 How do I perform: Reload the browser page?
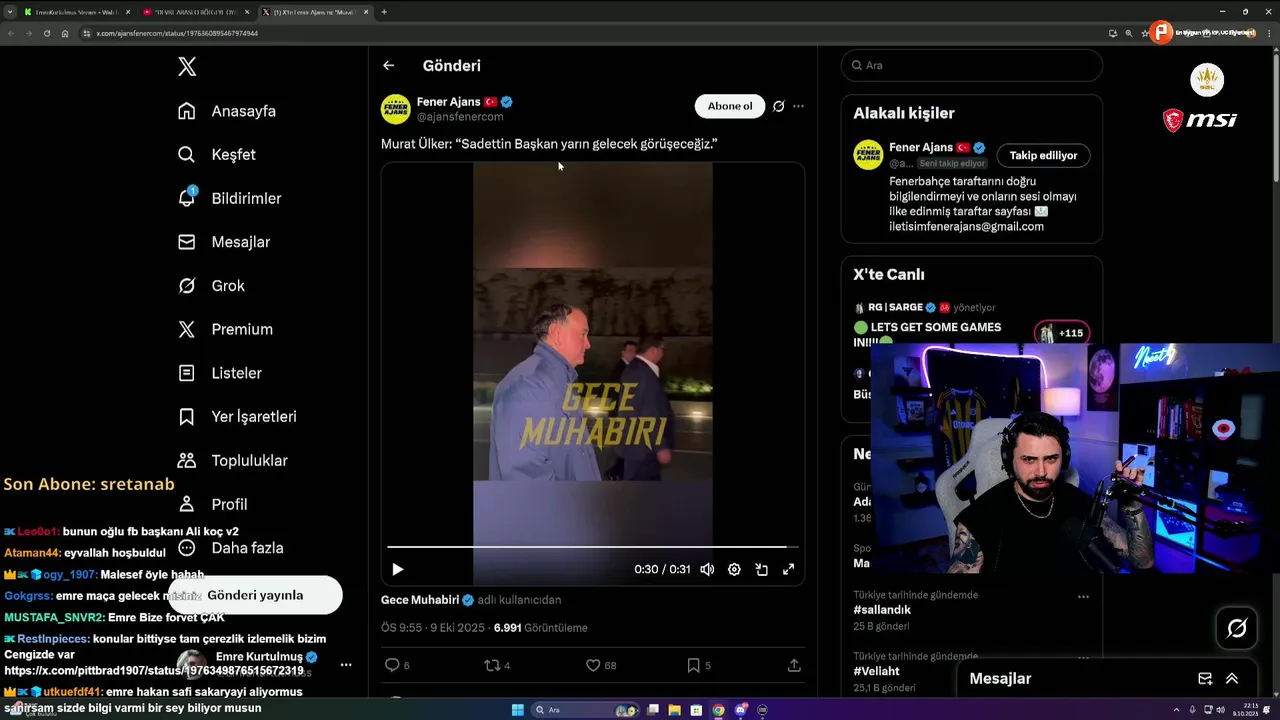(x=46, y=33)
